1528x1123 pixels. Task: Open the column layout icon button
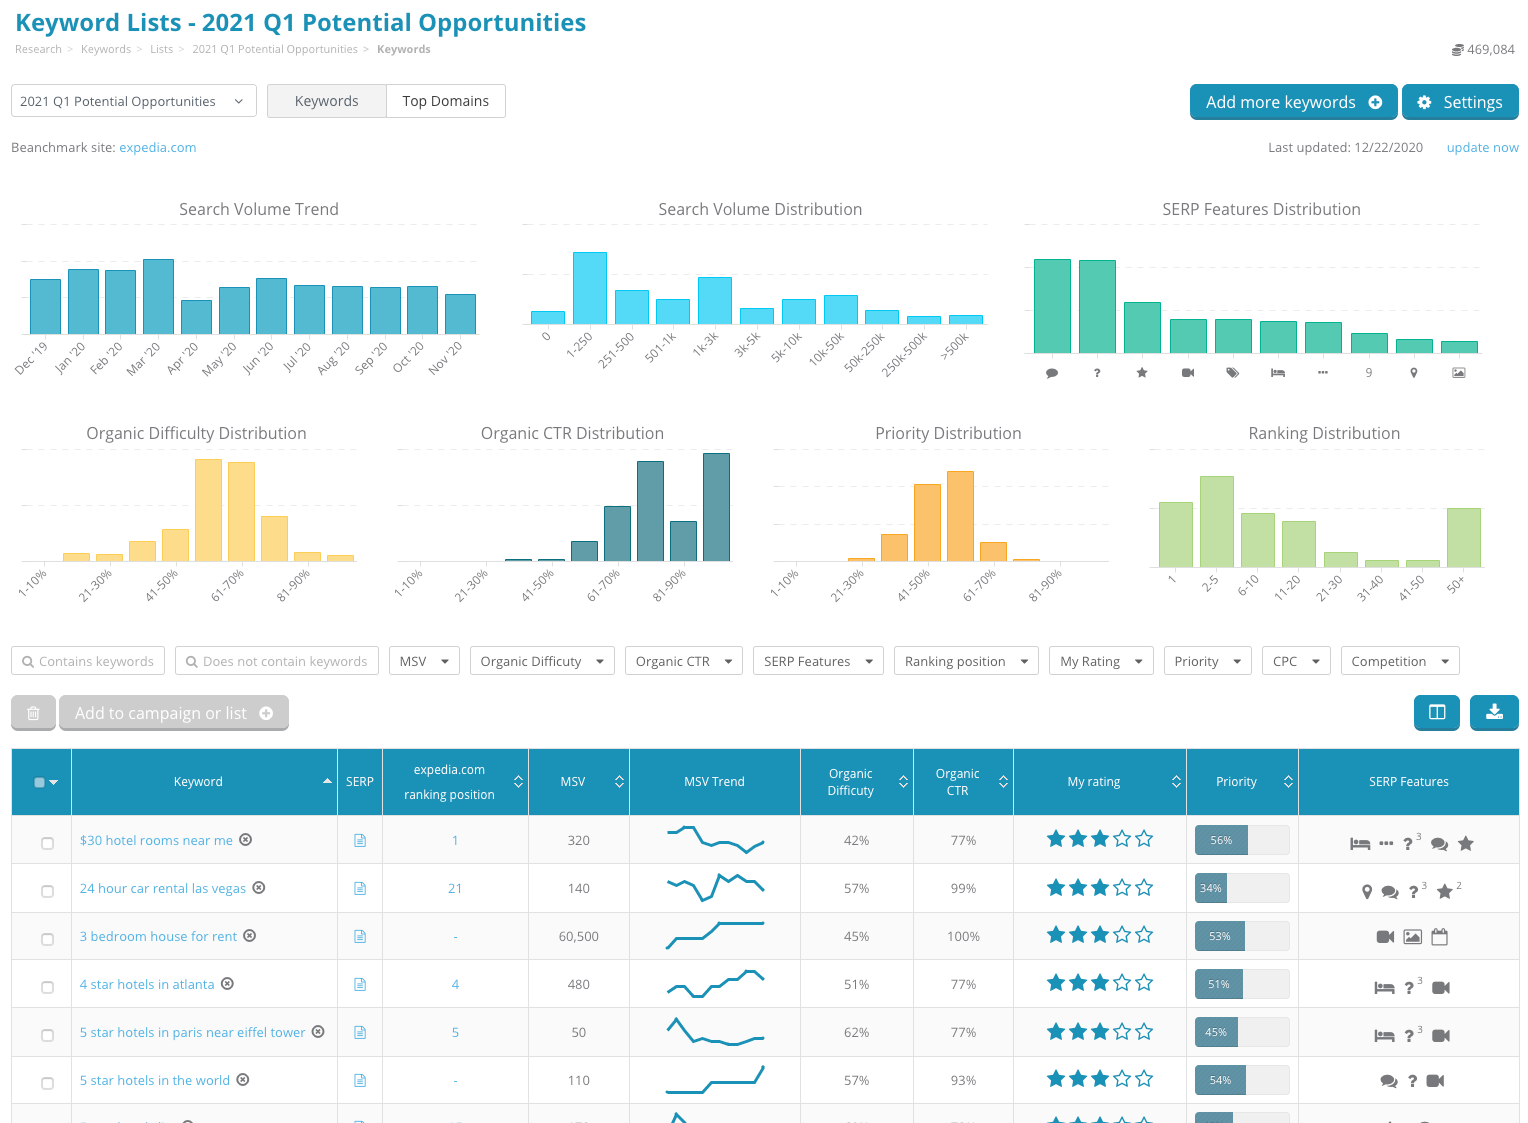coord(1437,712)
